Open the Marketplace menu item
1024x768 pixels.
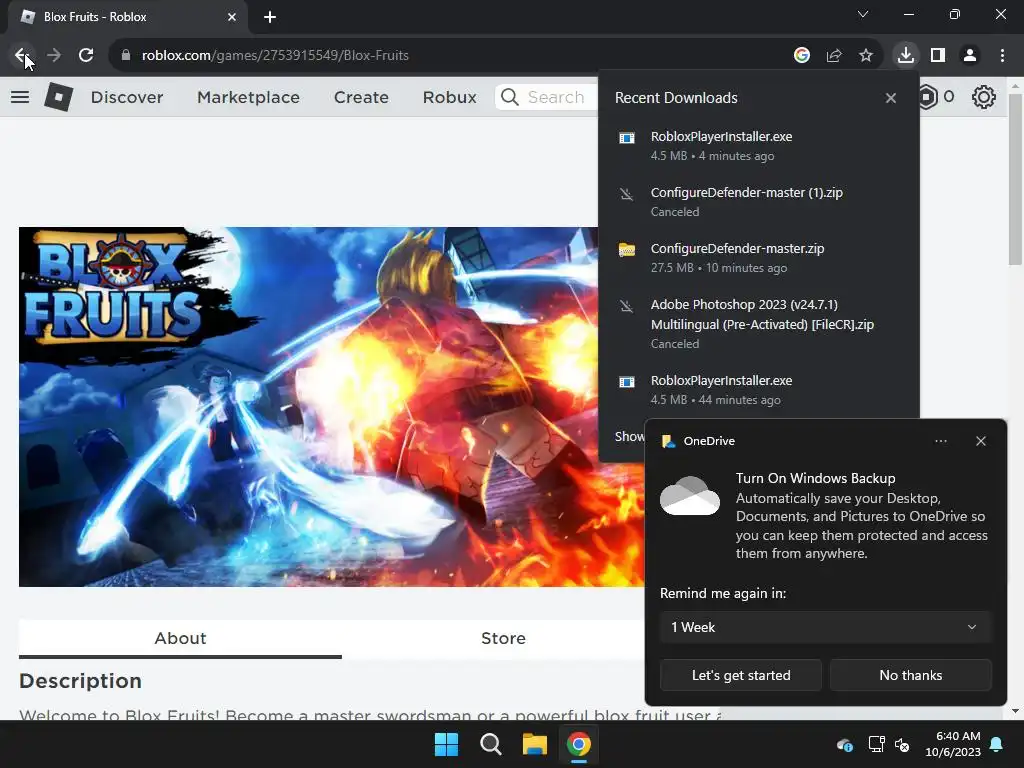click(248, 97)
